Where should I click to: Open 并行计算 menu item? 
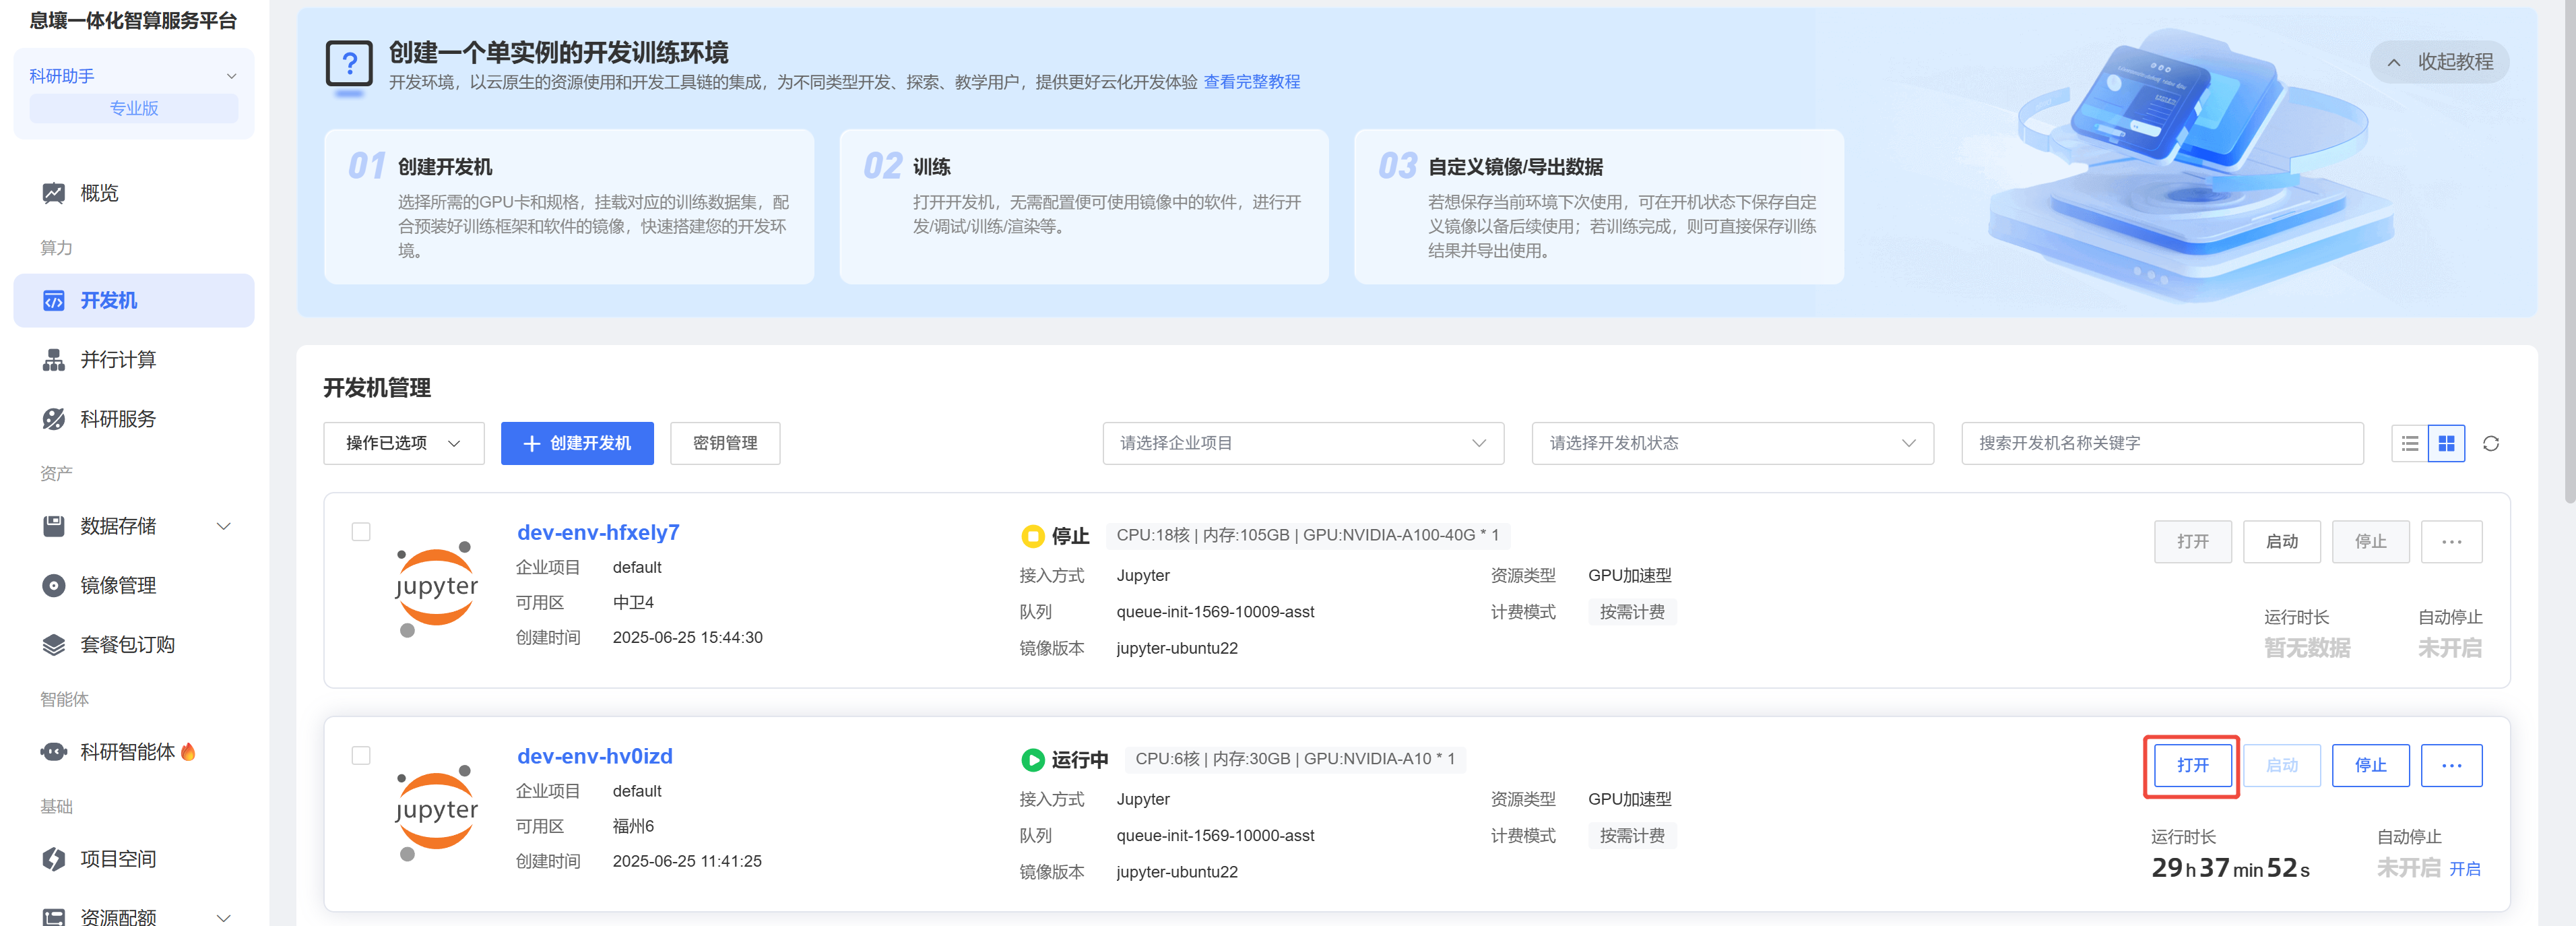click(x=134, y=360)
